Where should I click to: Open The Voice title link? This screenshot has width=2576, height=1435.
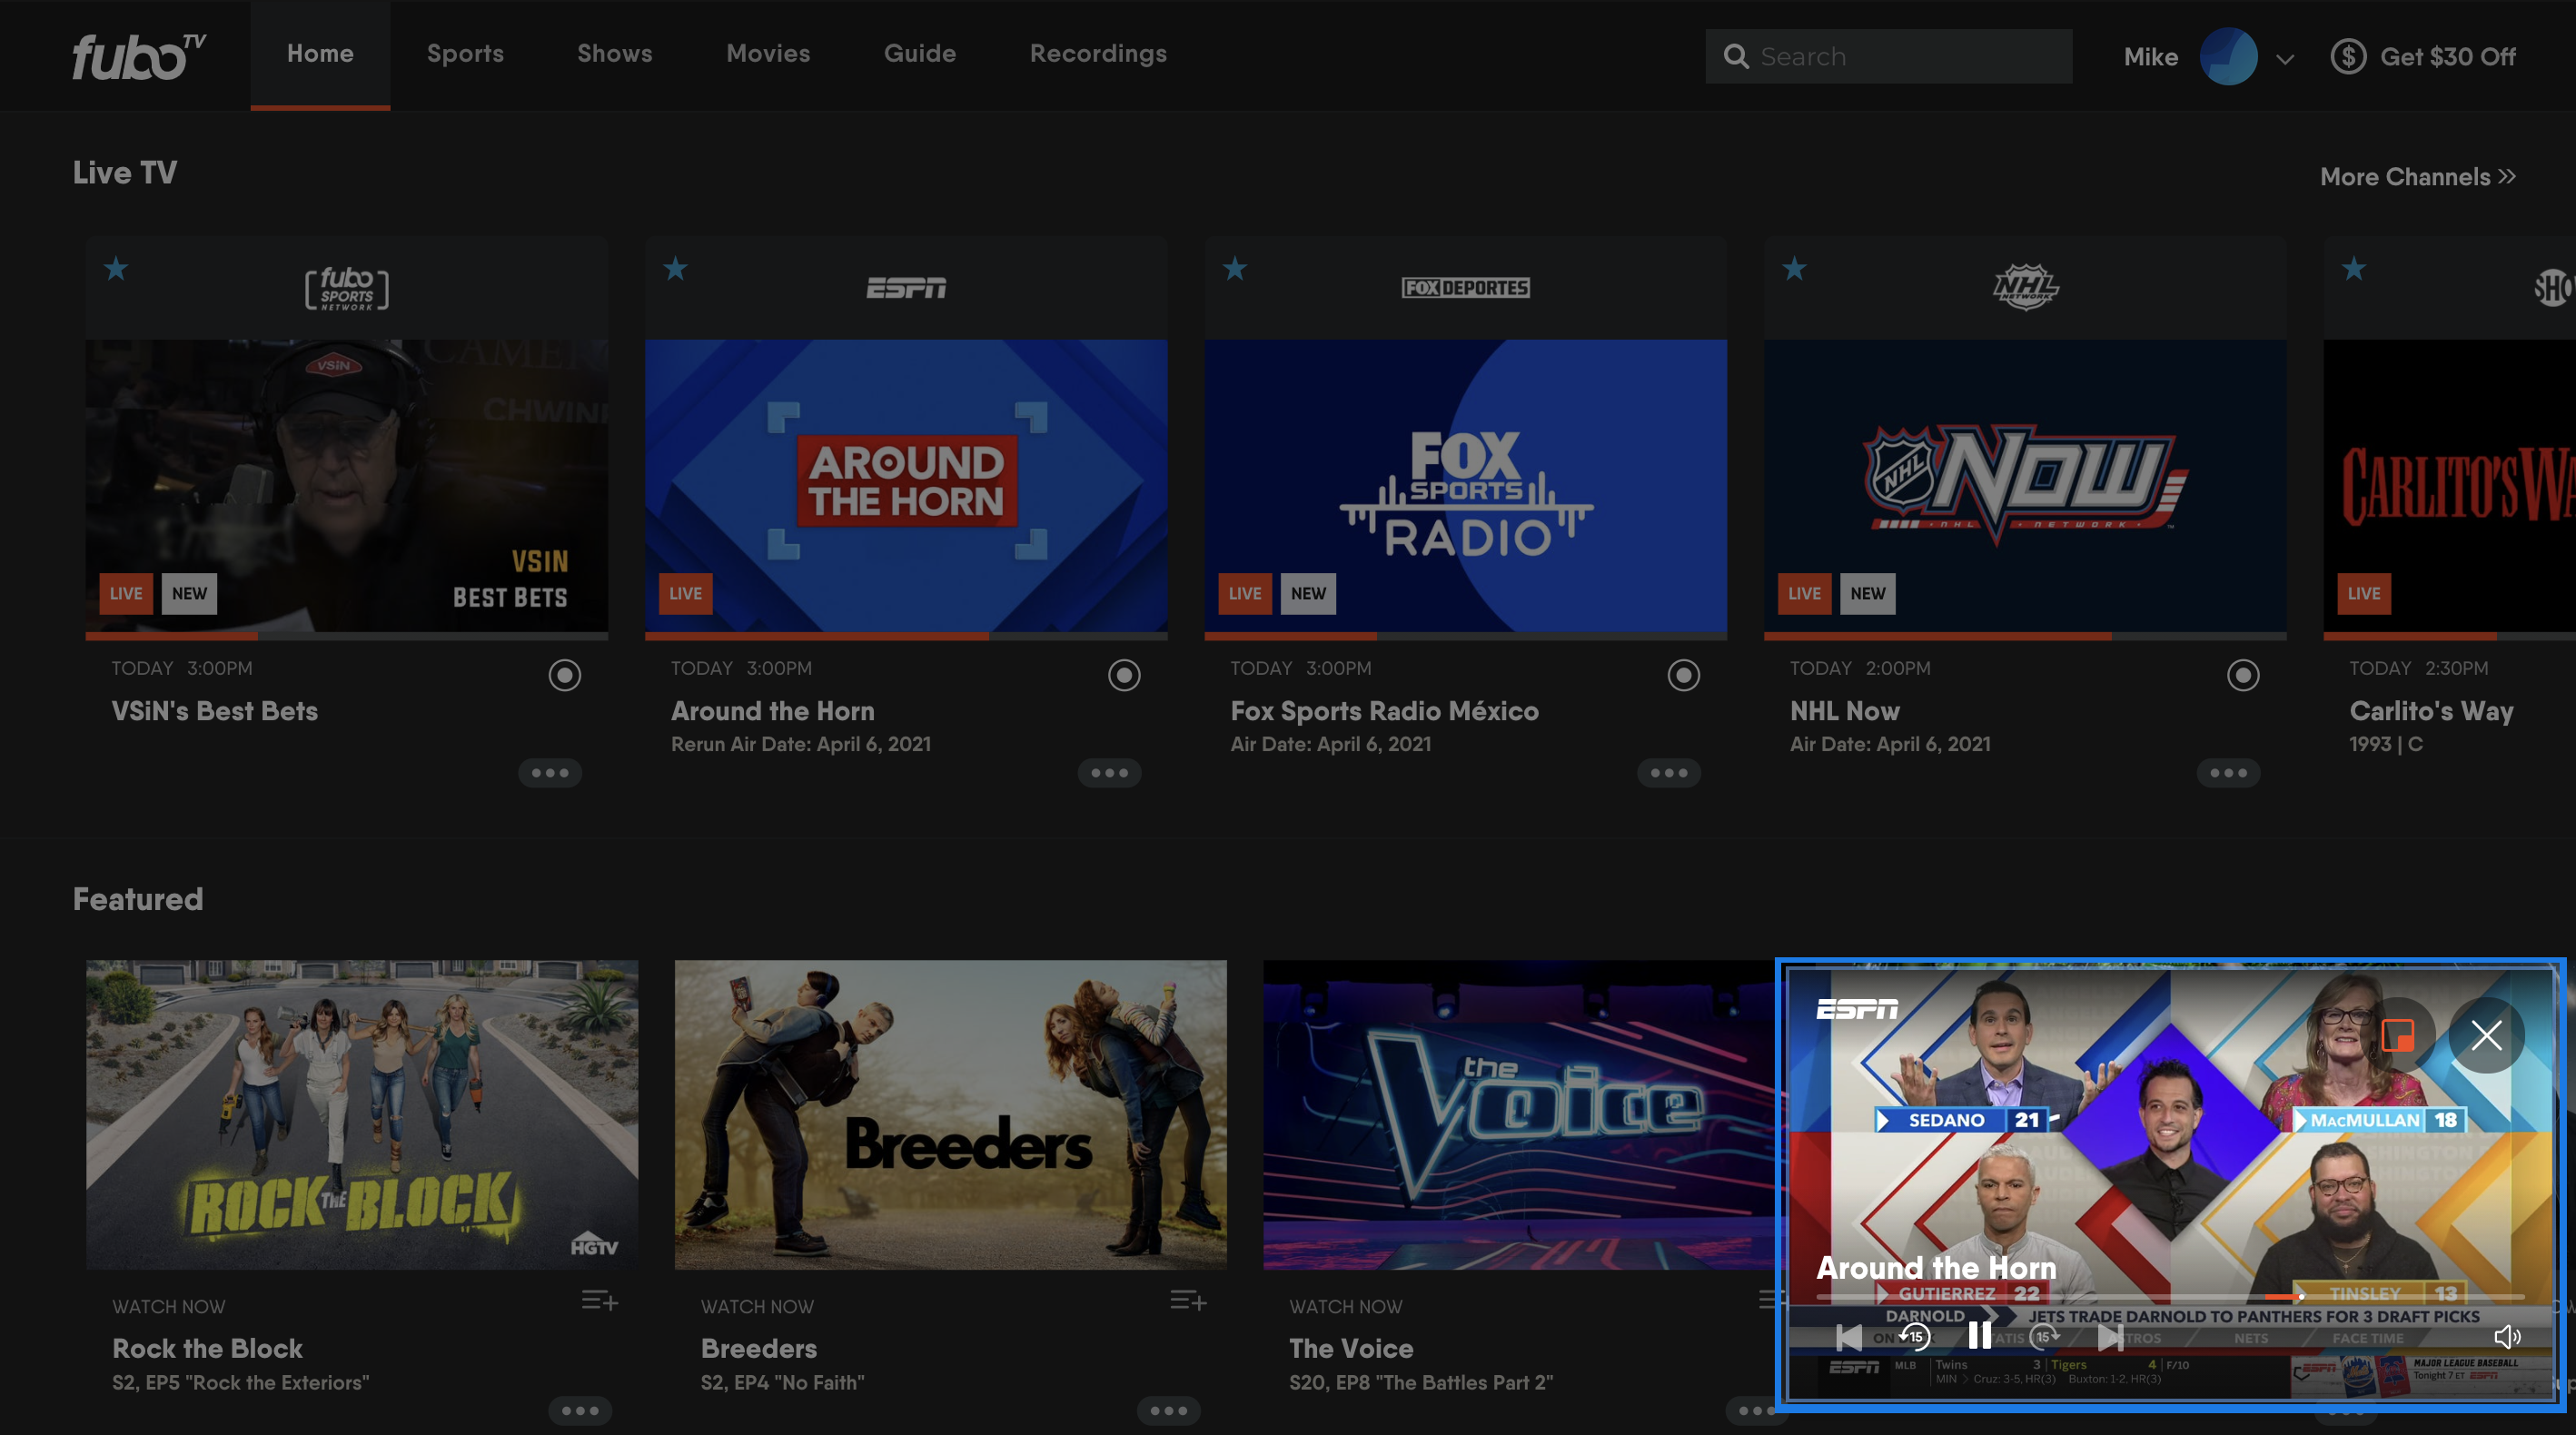(x=1351, y=1348)
